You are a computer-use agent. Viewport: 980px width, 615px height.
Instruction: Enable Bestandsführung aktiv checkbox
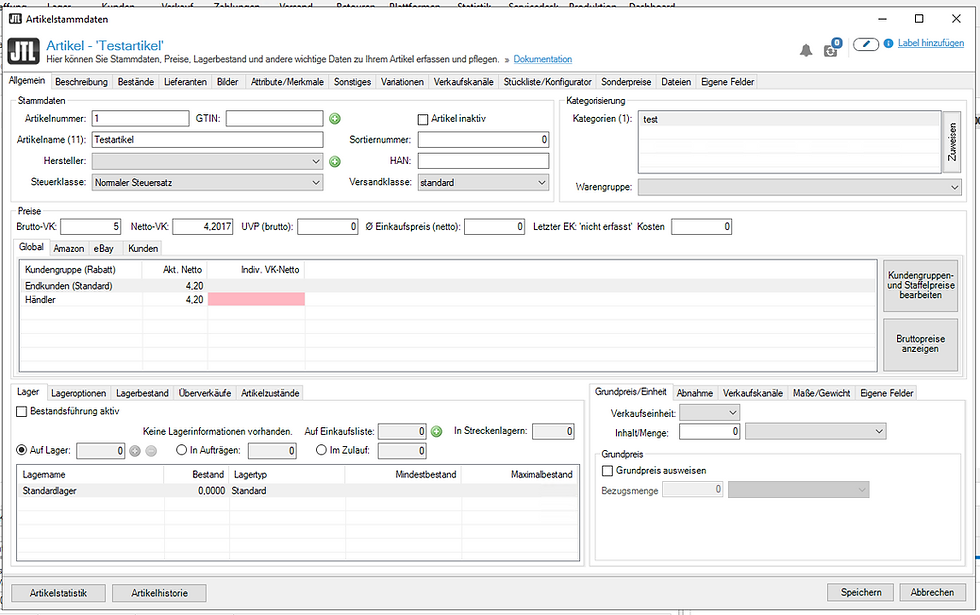(x=22, y=411)
